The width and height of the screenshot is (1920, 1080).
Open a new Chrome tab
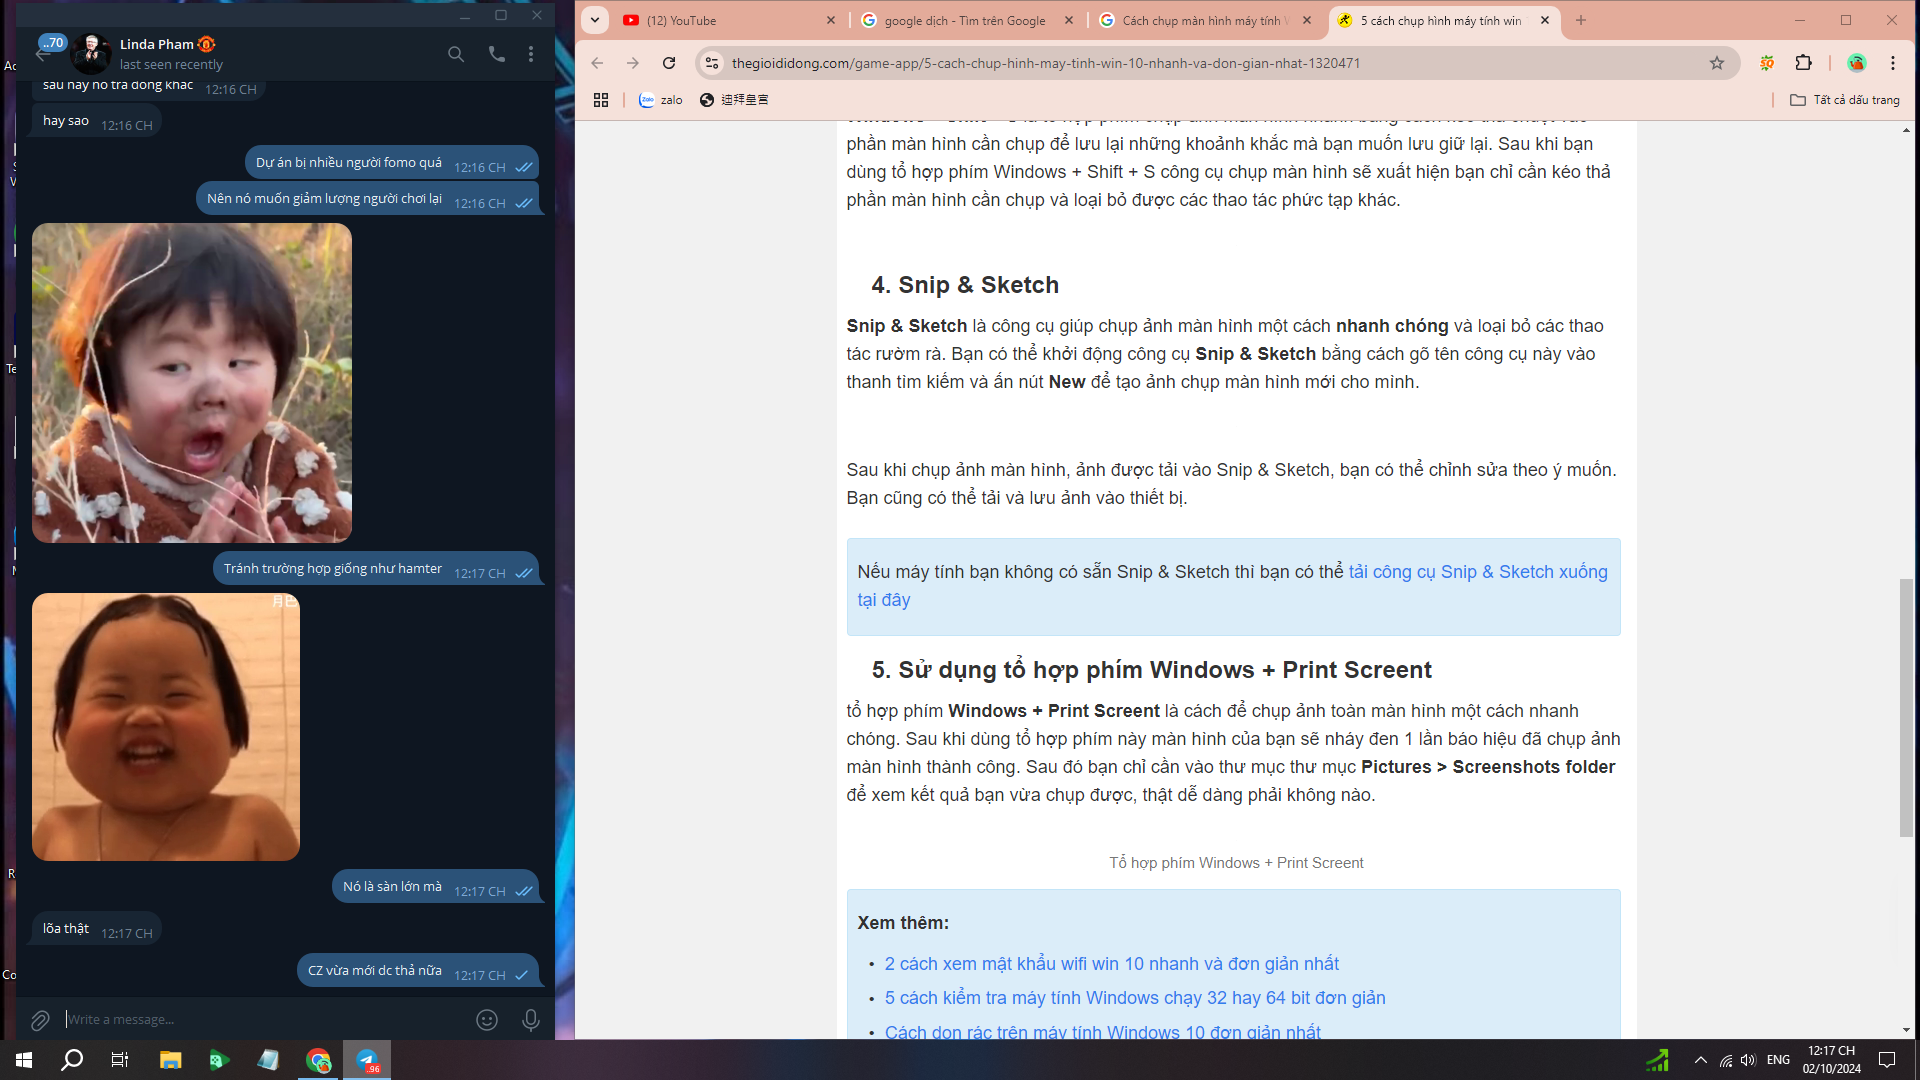(x=1581, y=20)
